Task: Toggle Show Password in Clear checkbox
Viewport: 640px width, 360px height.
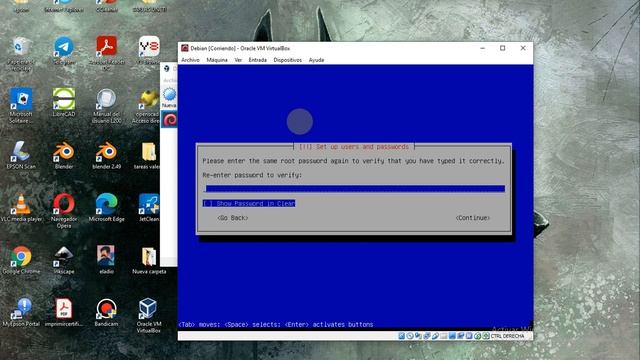Action: click(249, 203)
